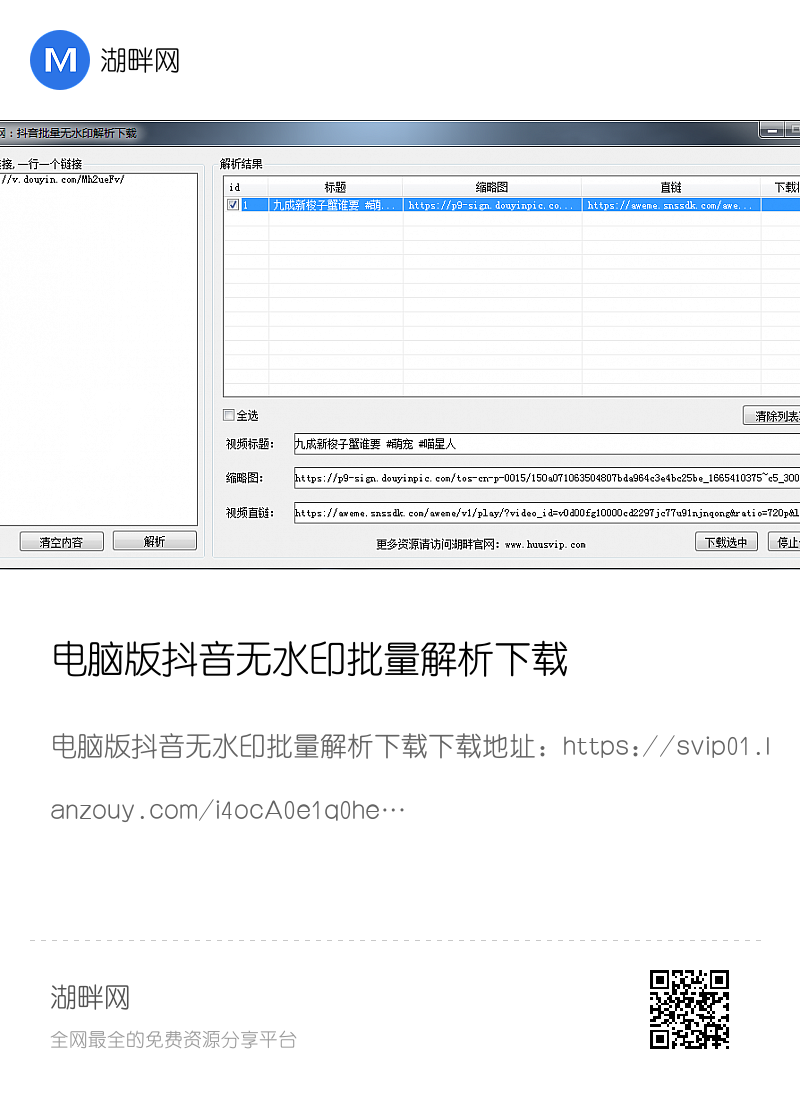Click the 湖畔网 header site name
The width and height of the screenshot is (800, 1120).
click(140, 61)
